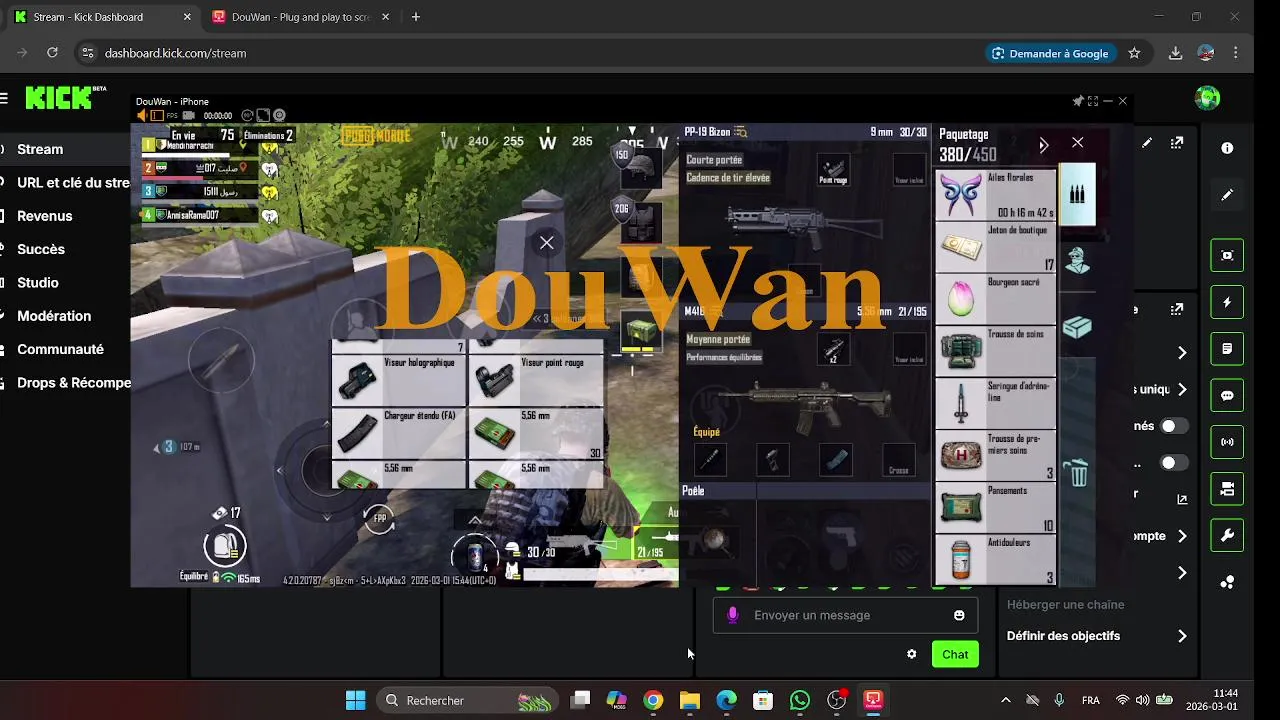This screenshot has height=720, width=1280.
Task: Turn on the upper Kick panel switch
Action: (x=1174, y=426)
